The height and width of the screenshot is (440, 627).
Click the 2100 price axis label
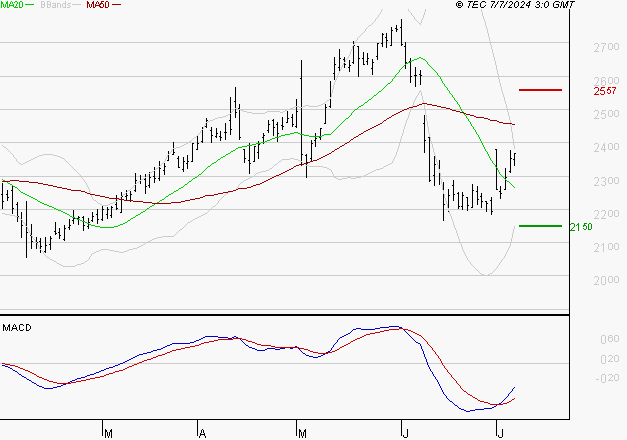(x=606, y=248)
